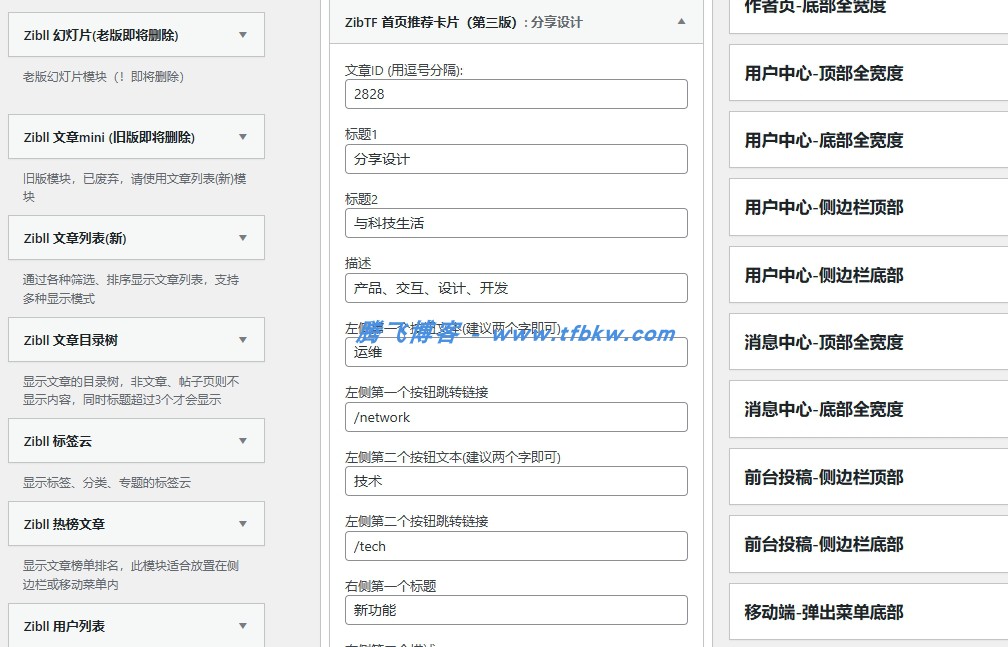
Task: Open the 消息中心-底部全宽度 widget area
Action: point(868,409)
